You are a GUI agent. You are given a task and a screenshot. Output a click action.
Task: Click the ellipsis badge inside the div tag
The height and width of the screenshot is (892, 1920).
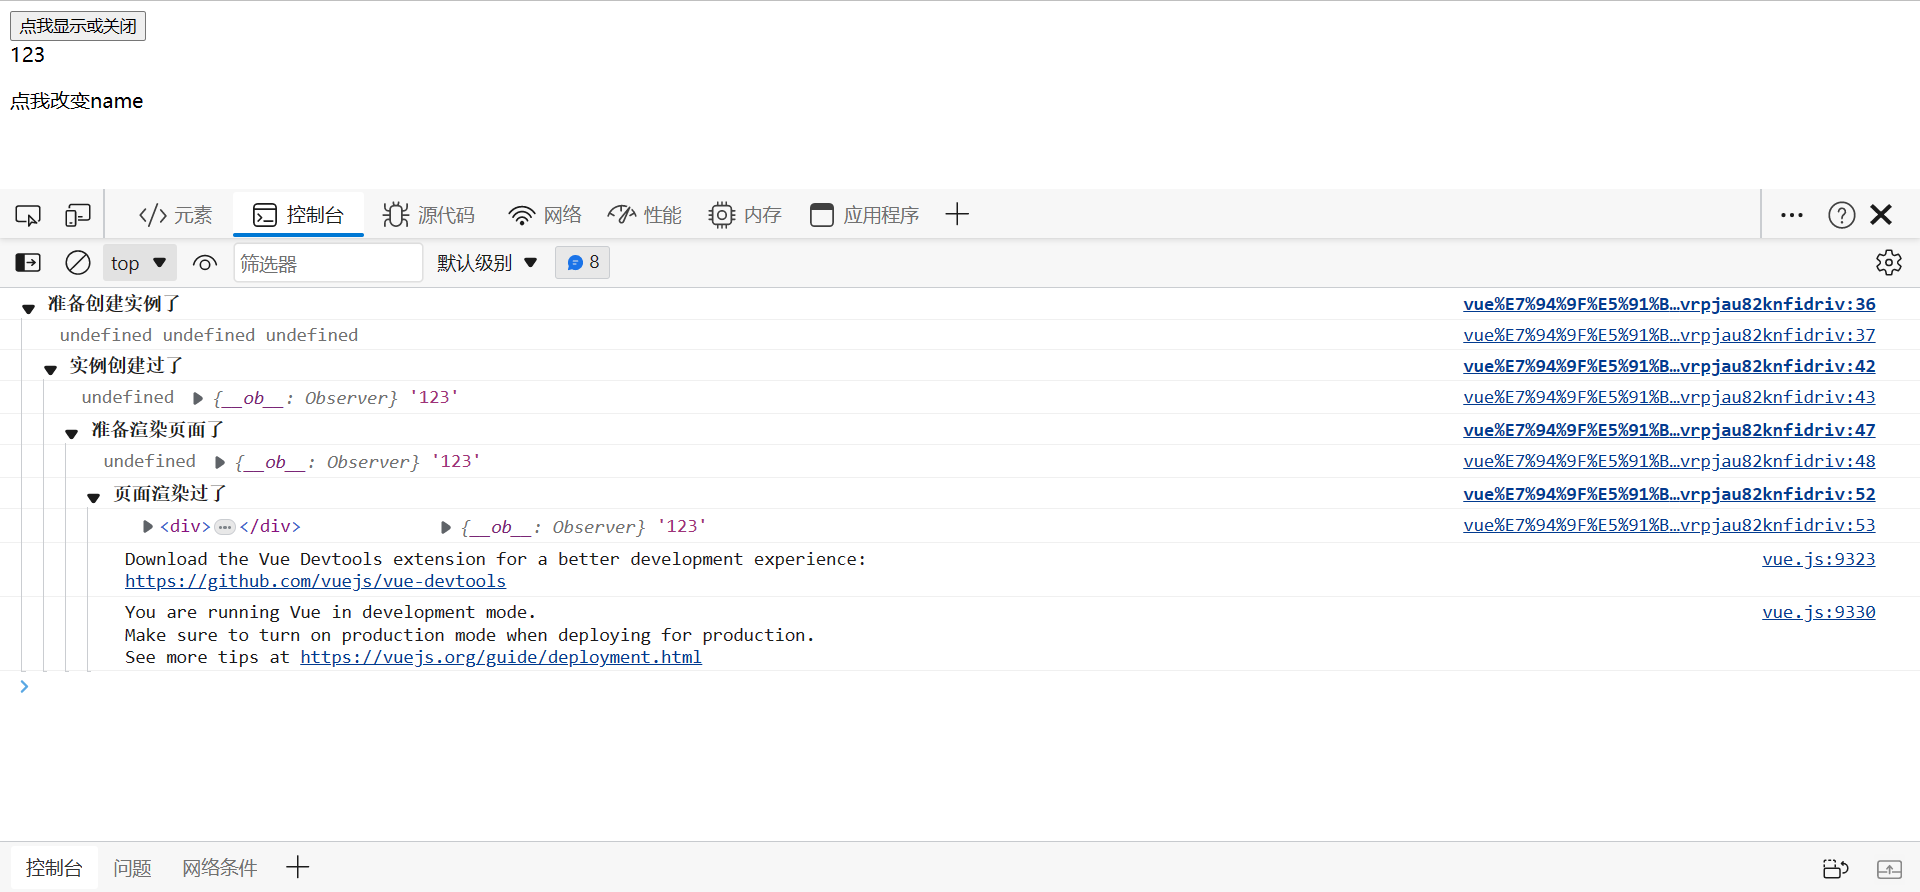pos(225,527)
